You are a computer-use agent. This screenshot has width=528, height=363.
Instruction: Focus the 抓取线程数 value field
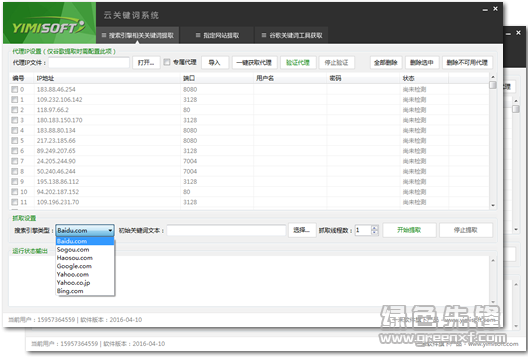tap(363, 230)
